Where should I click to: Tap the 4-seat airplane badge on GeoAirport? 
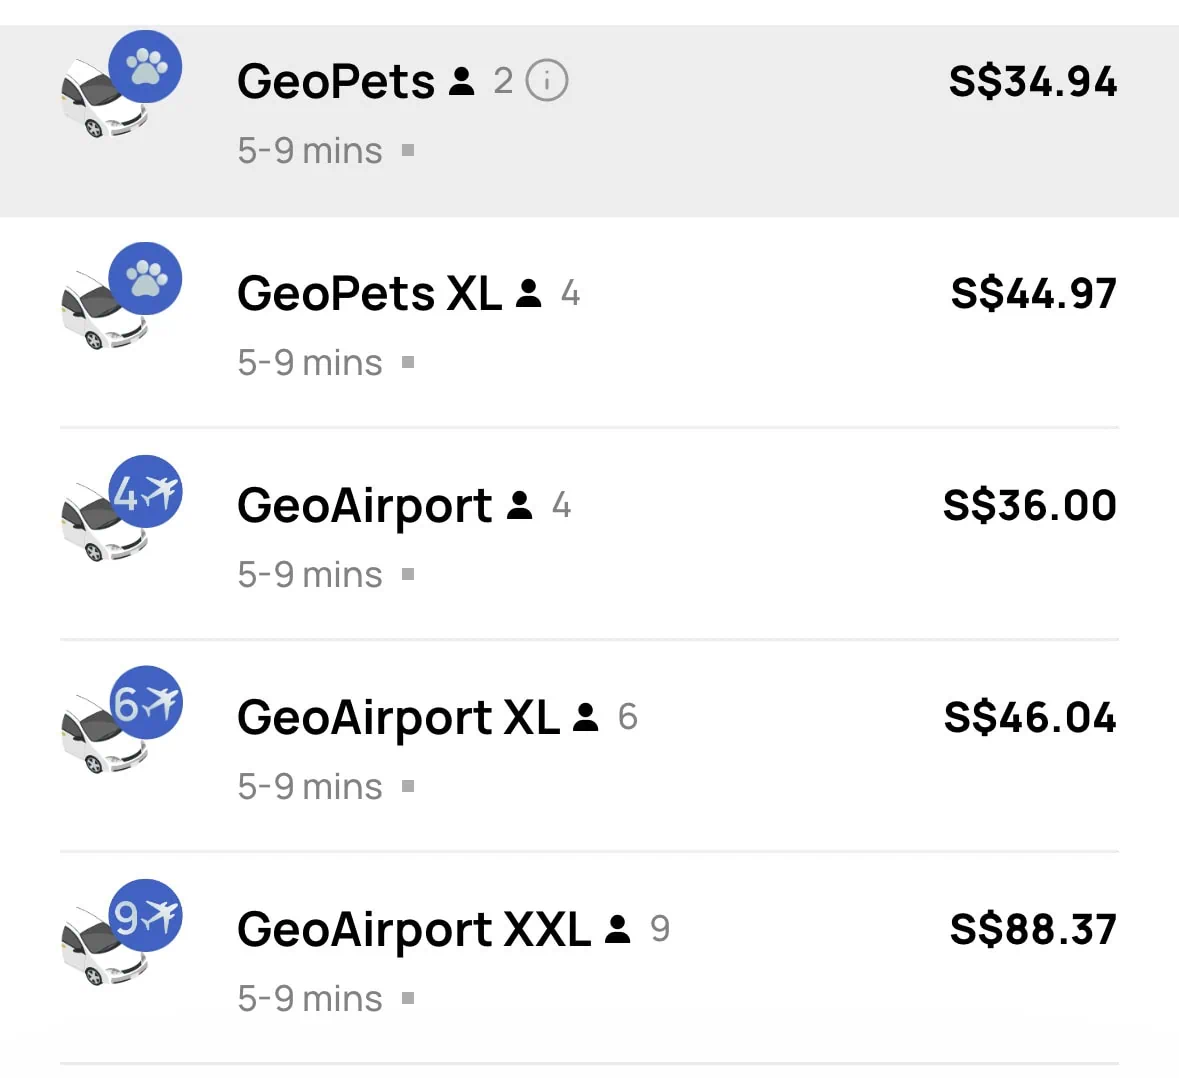(146, 492)
